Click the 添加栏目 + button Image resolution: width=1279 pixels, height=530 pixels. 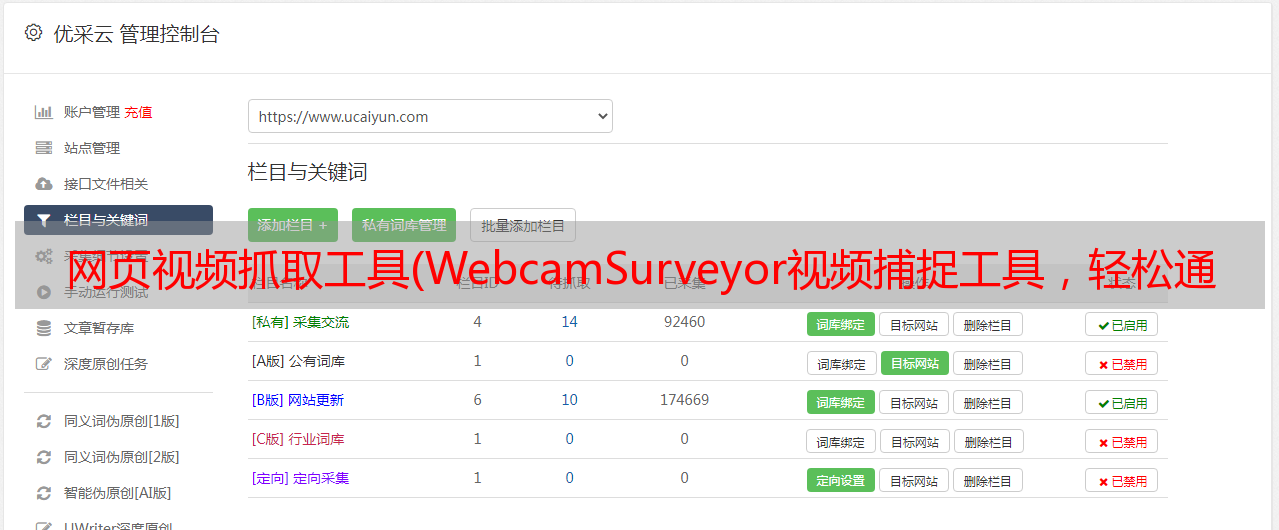click(293, 225)
